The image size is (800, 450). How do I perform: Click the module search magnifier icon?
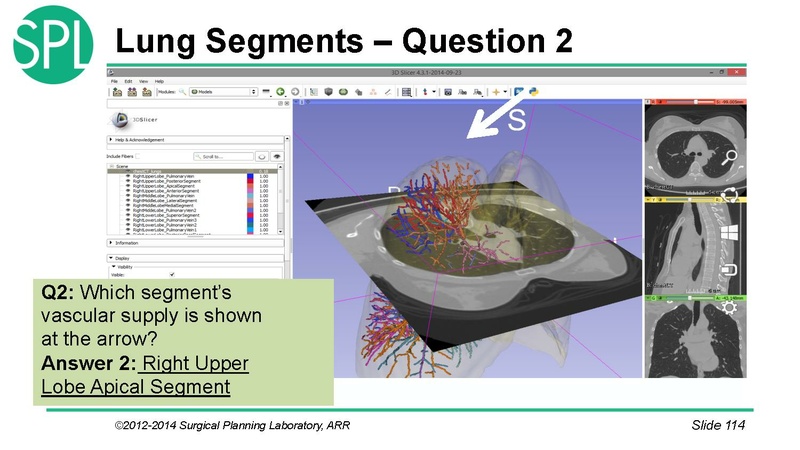182,92
